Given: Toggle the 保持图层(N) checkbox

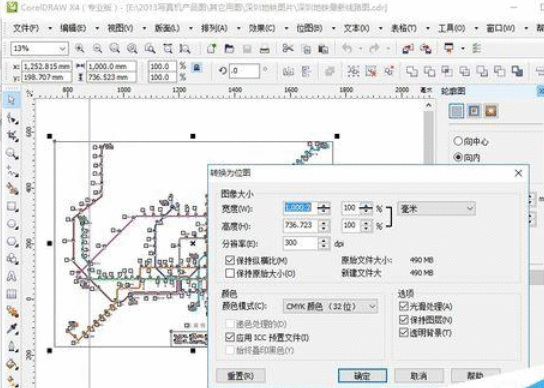Looking at the screenshot, I should click(x=403, y=319).
